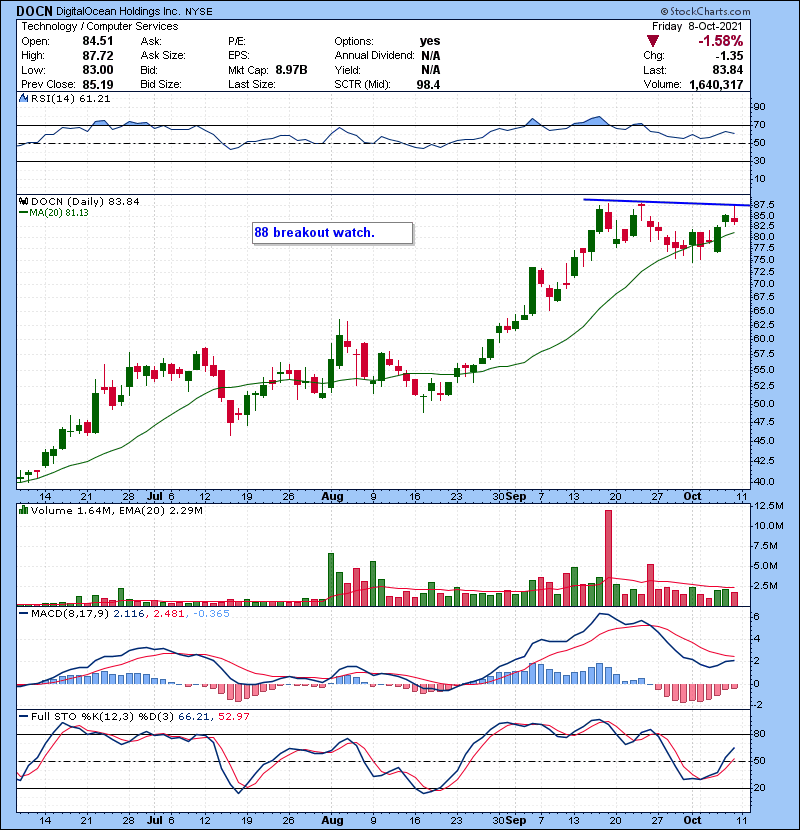The image size is (800, 830).
Task: Click the SCTR (Mid) value 98.4
Action: [428, 84]
